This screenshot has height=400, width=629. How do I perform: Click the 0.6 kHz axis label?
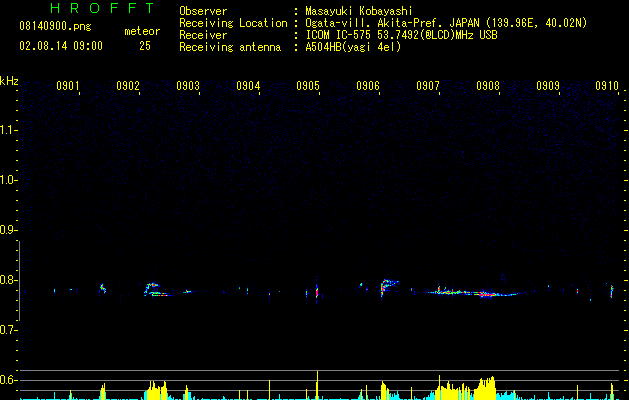[8, 380]
